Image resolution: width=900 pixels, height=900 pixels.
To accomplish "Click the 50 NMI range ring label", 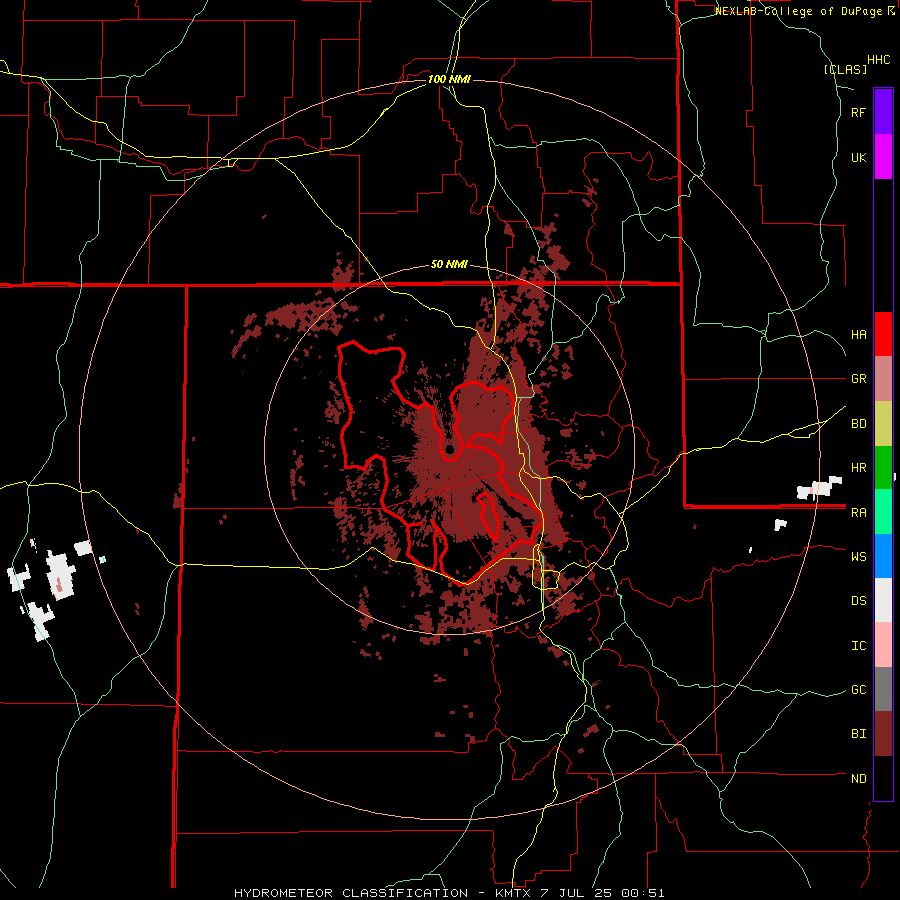I will point(449,265).
